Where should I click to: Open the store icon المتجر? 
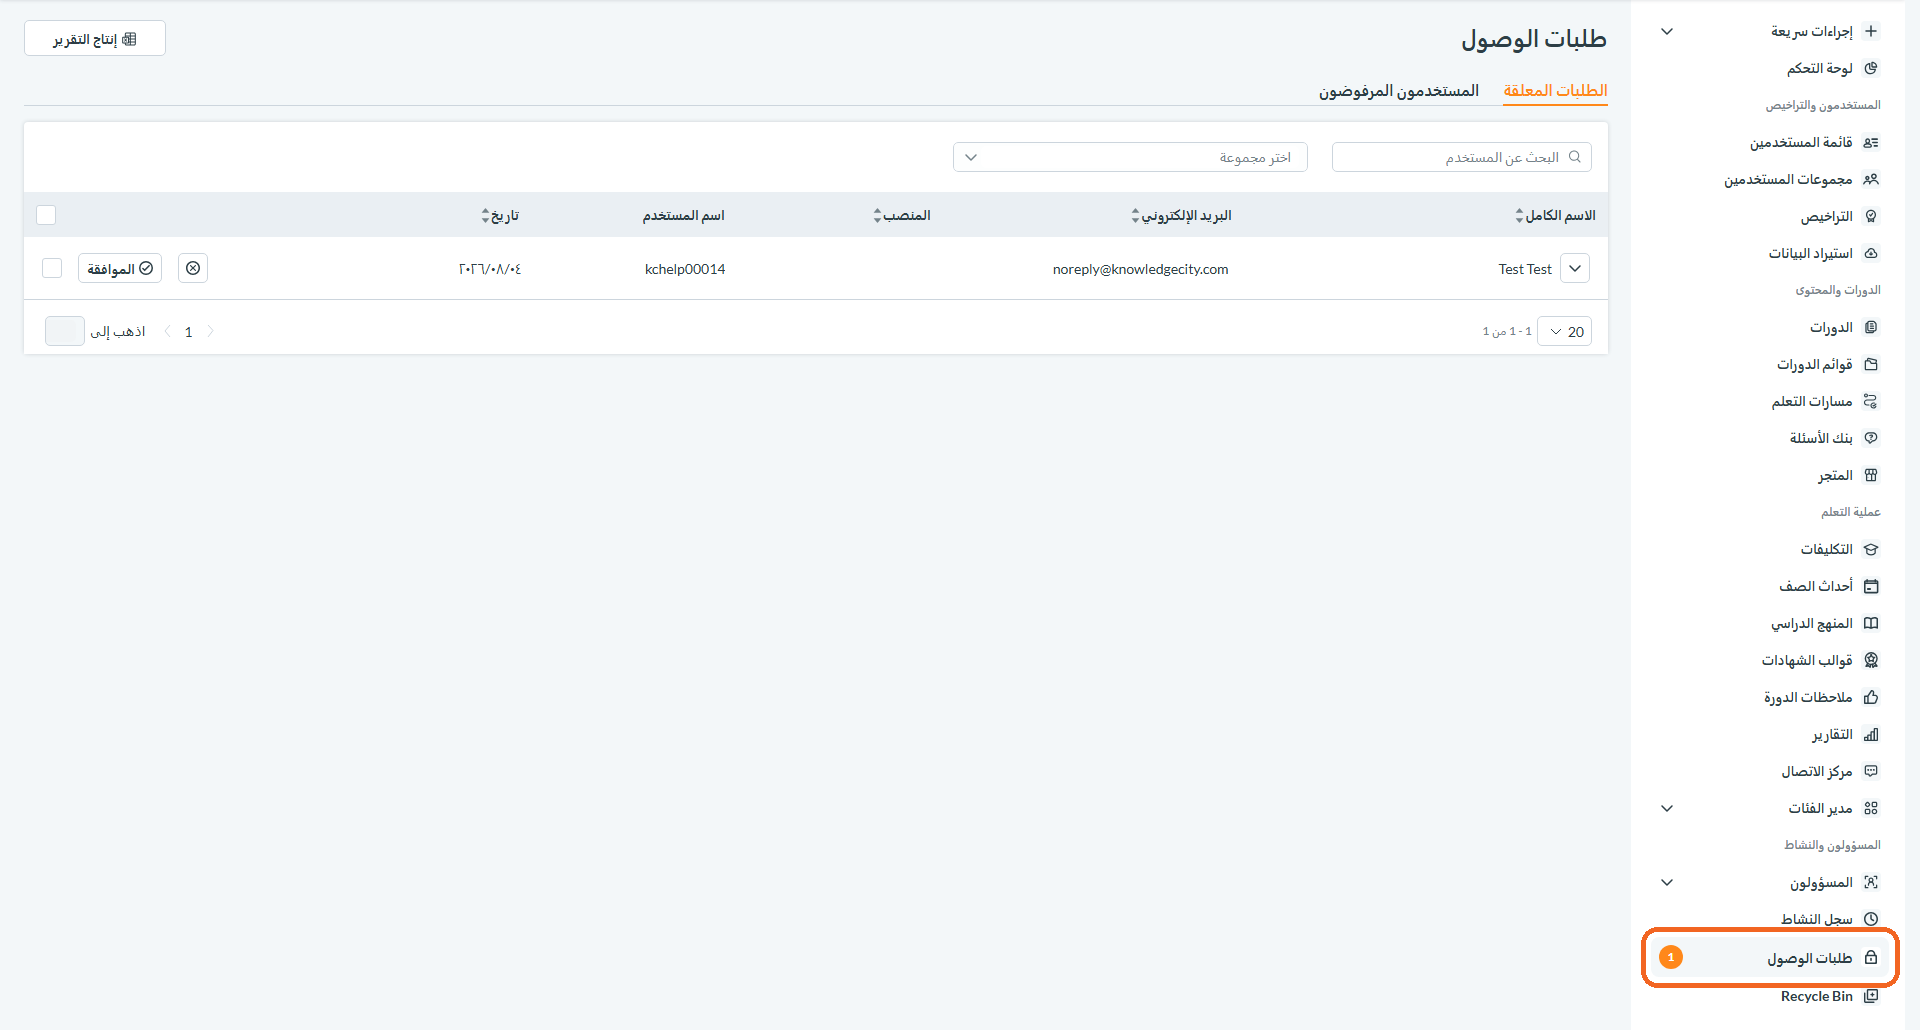click(1871, 475)
